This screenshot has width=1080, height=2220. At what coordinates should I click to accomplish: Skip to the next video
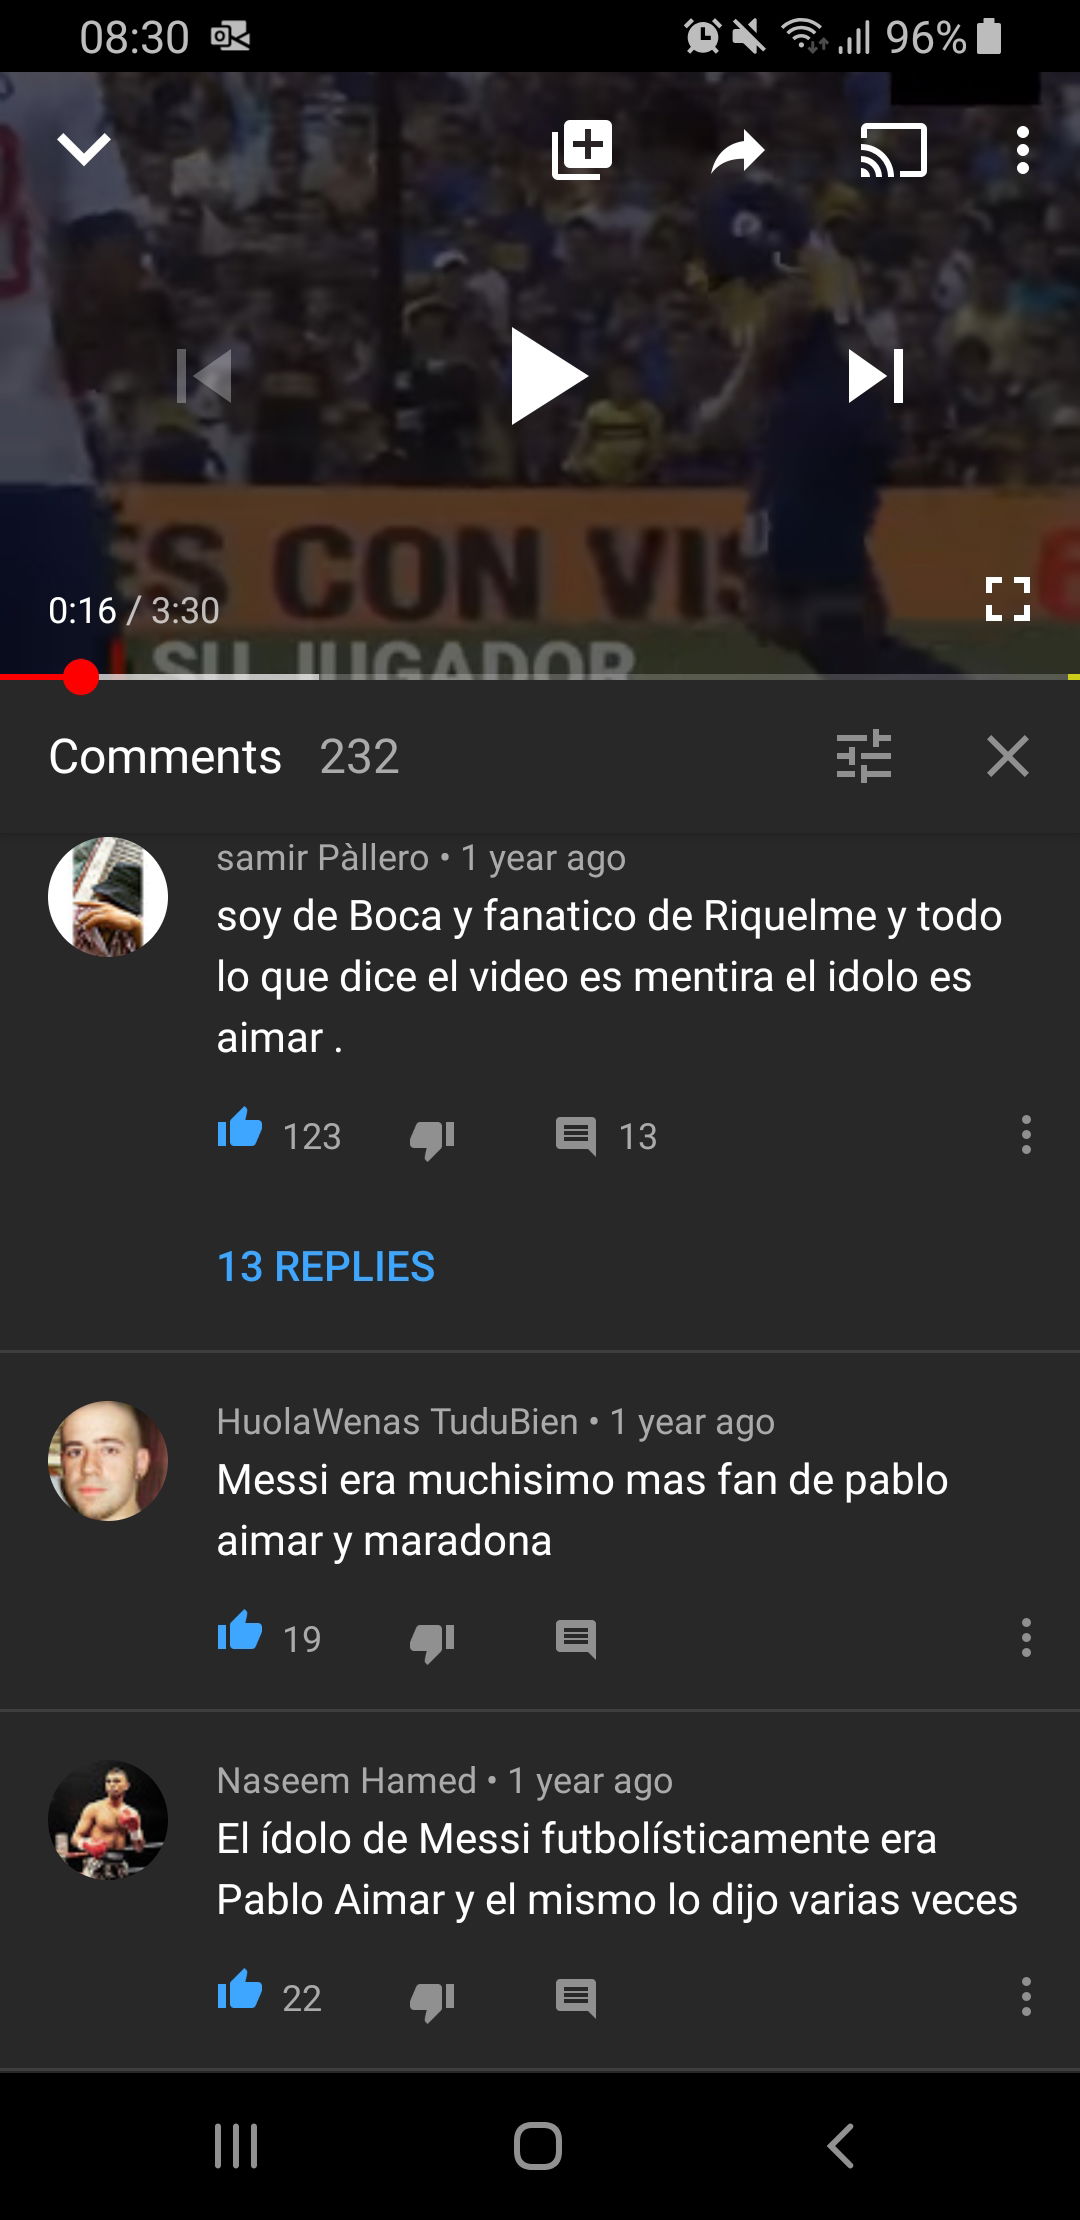(876, 376)
